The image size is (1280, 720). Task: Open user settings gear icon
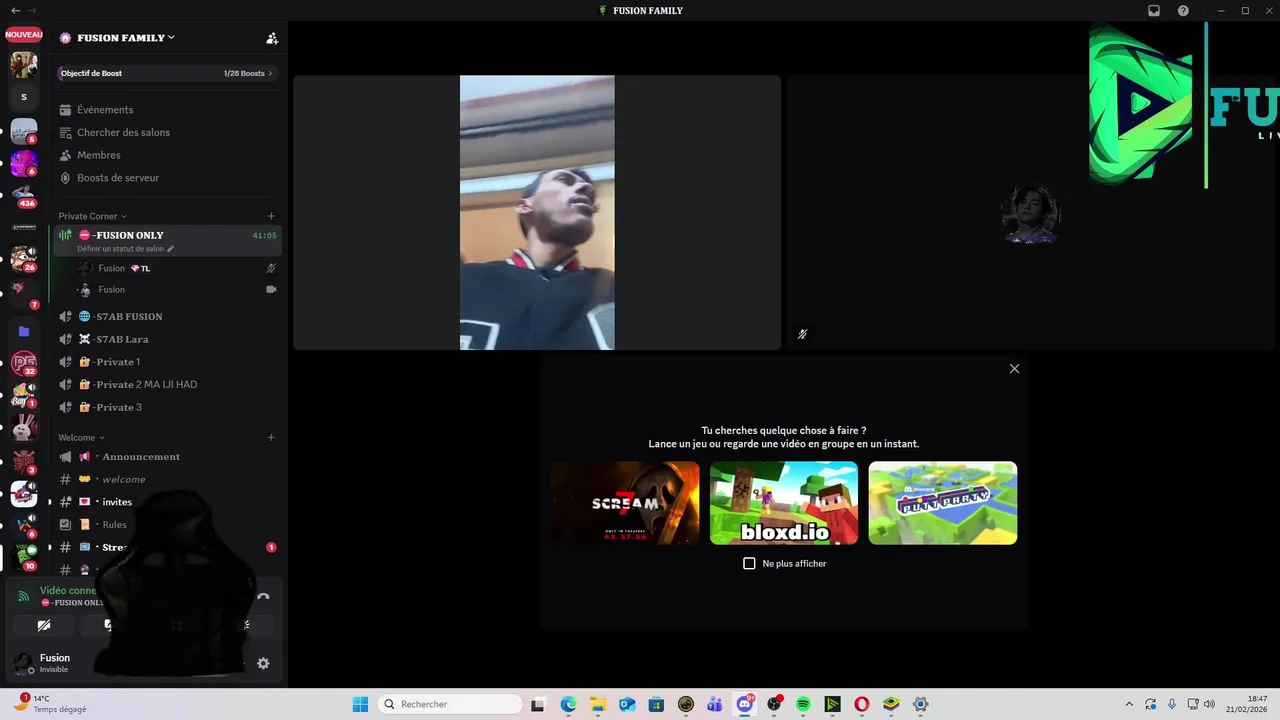(263, 663)
